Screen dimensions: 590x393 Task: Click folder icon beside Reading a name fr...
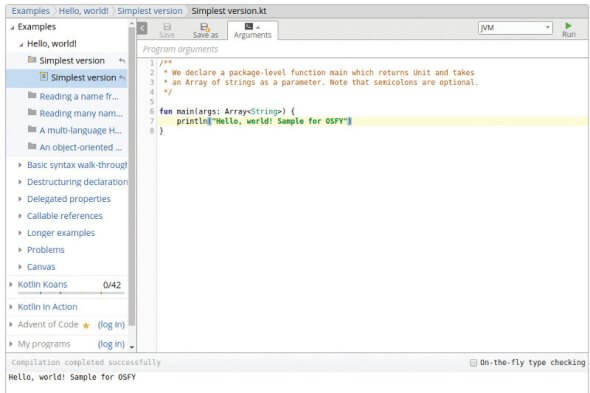pyautogui.click(x=32, y=95)
